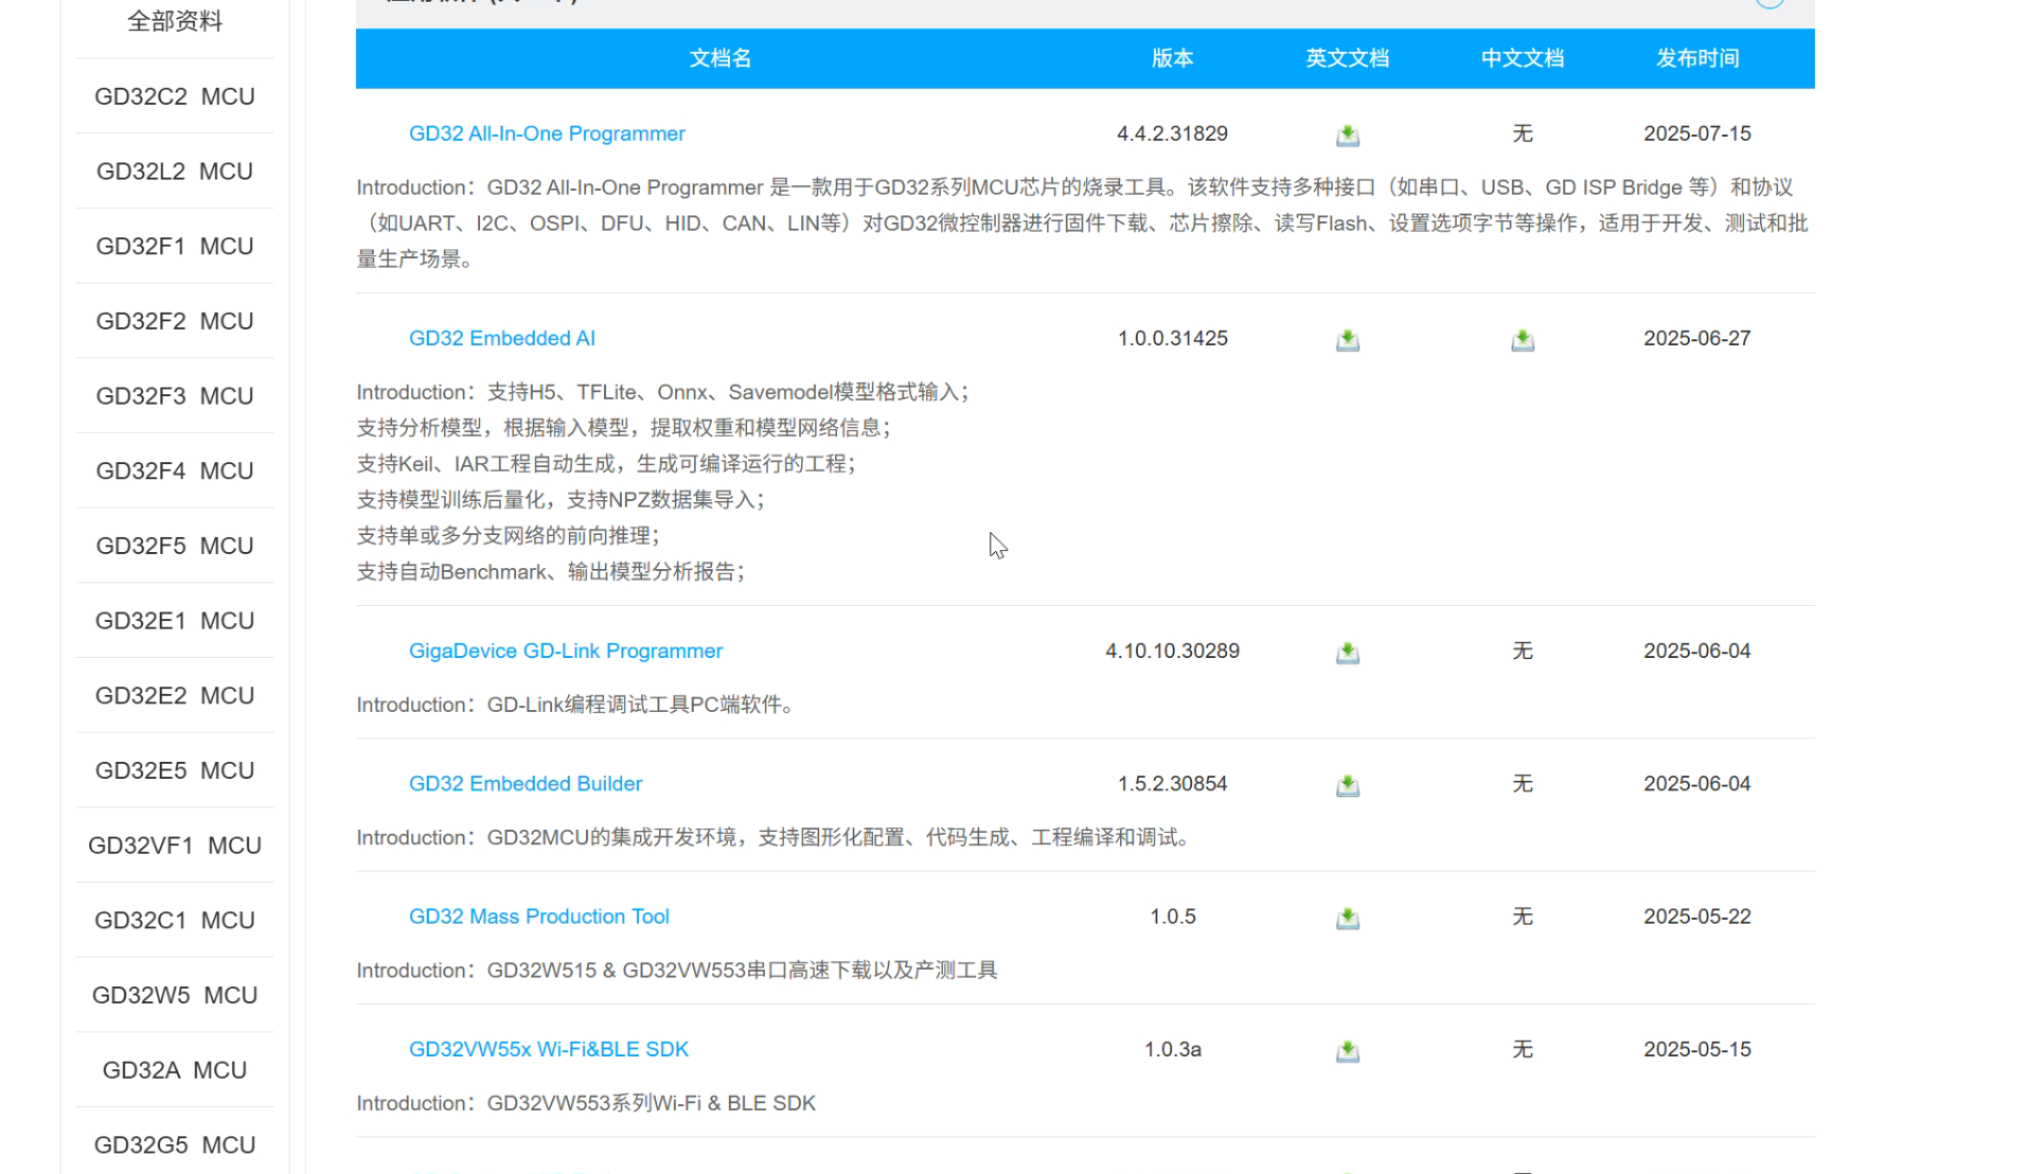Download English doc for GD32 Mass Production Tool
Image resolution: width=2020 pixels, height=1174 pixels.
[x=1347, y=917]
